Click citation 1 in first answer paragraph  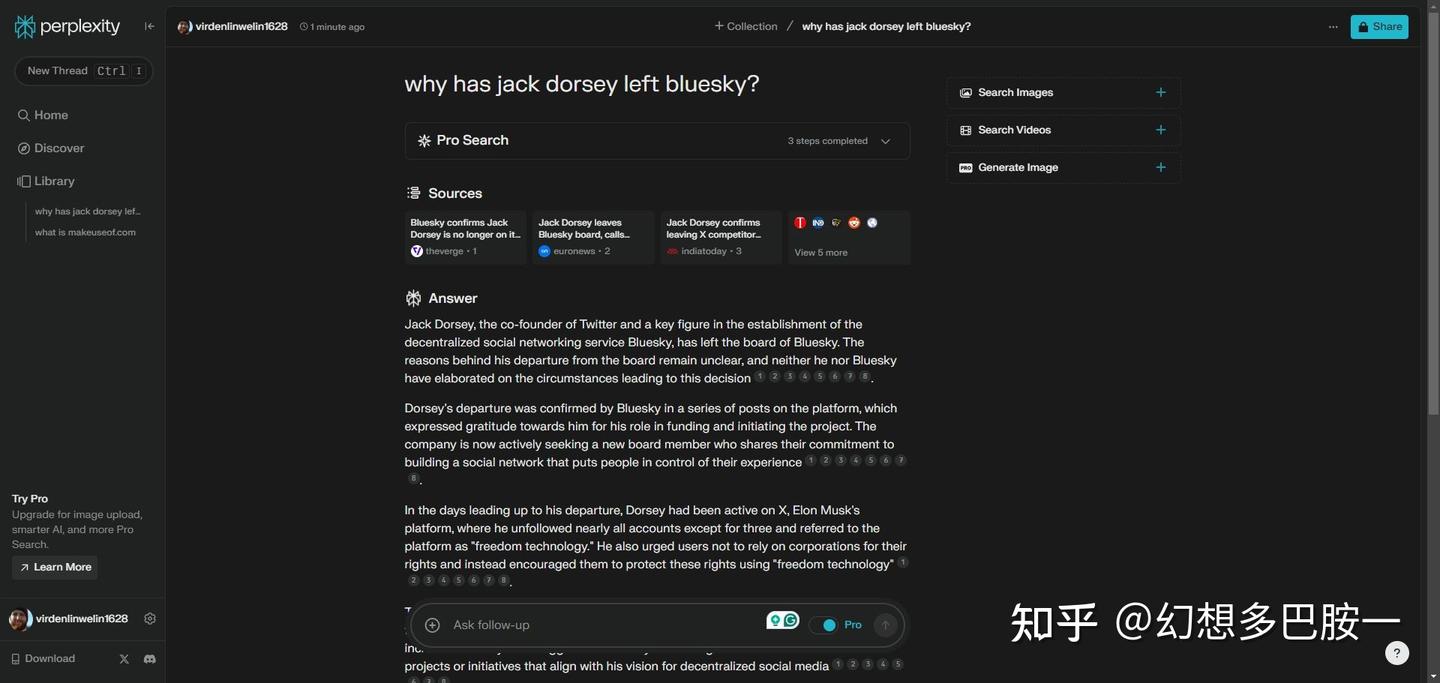(760, 377)
